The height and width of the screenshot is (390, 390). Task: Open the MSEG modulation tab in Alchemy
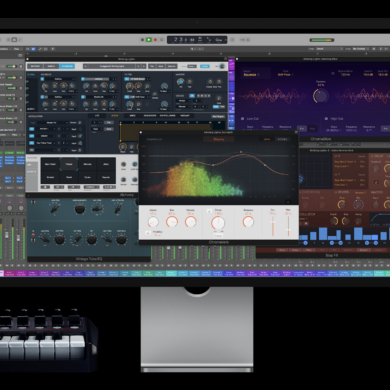coord(132,116)
